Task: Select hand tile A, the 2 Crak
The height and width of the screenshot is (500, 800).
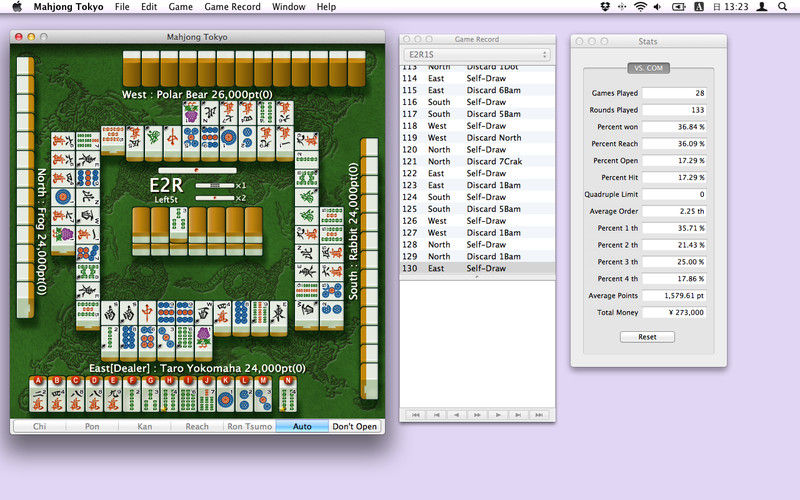Action: click(x=38, y=396)
